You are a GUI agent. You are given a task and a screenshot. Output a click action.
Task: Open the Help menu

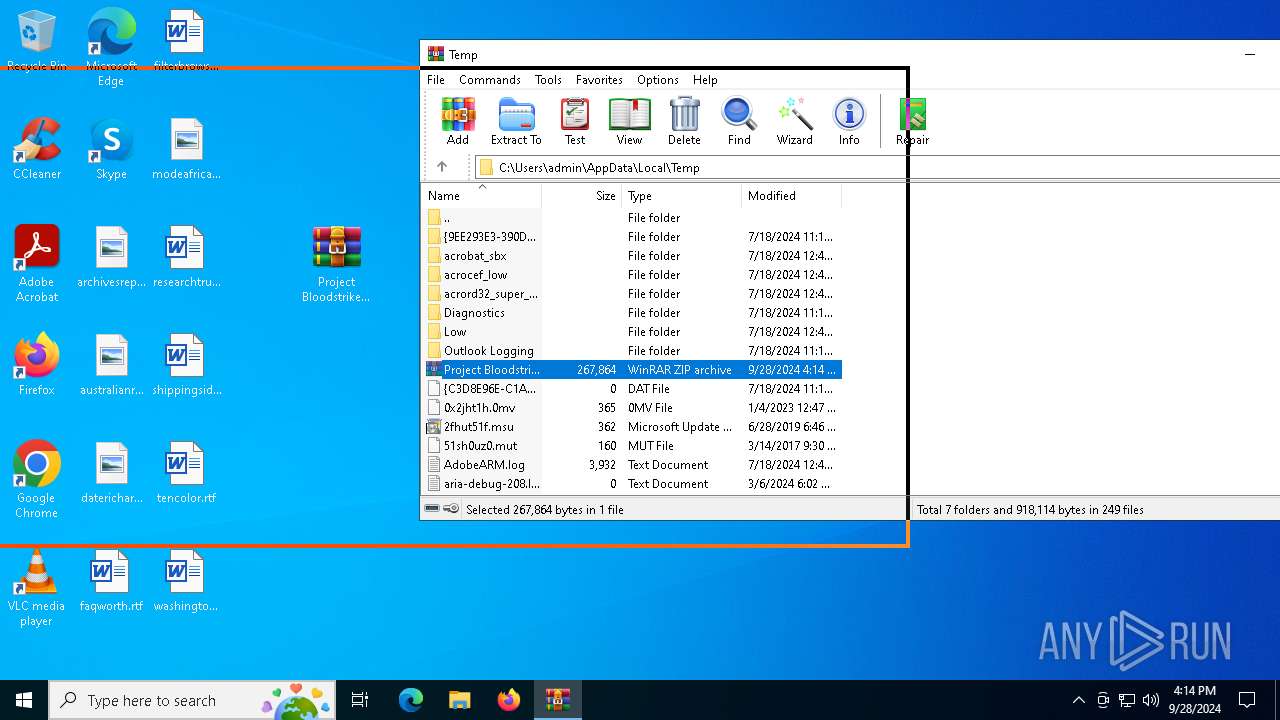[705, 80]
